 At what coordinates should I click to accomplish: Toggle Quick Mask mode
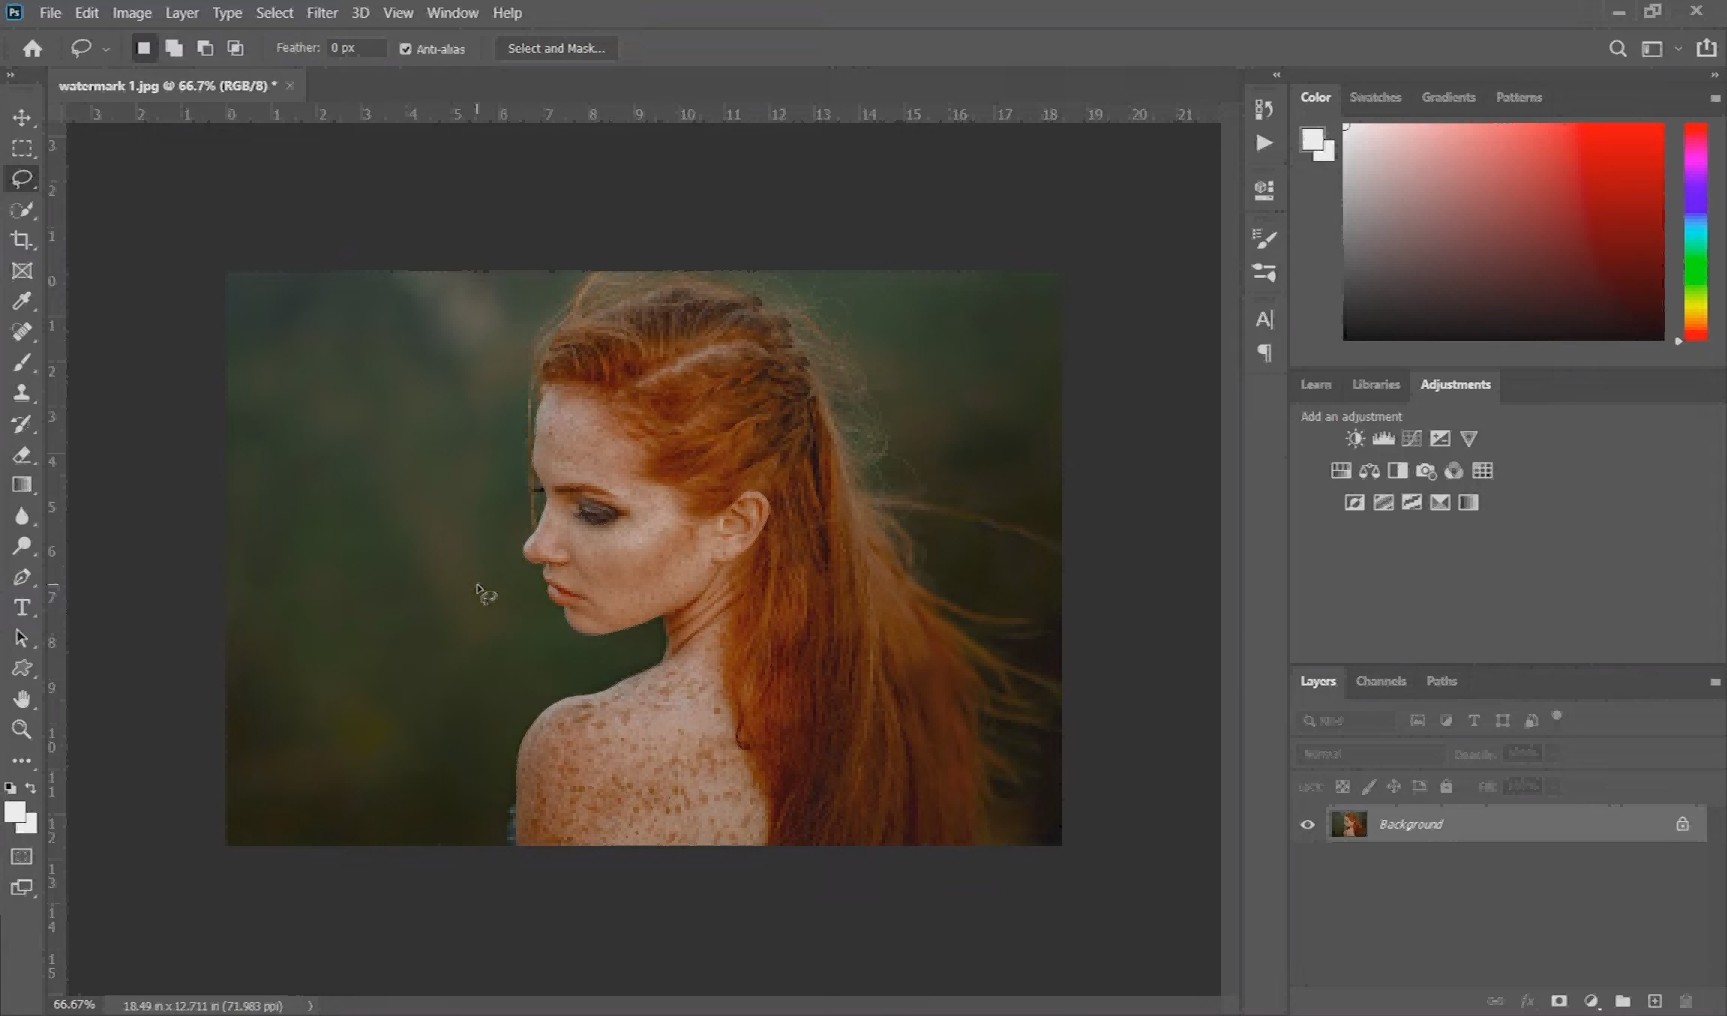[x=22, y=857]
